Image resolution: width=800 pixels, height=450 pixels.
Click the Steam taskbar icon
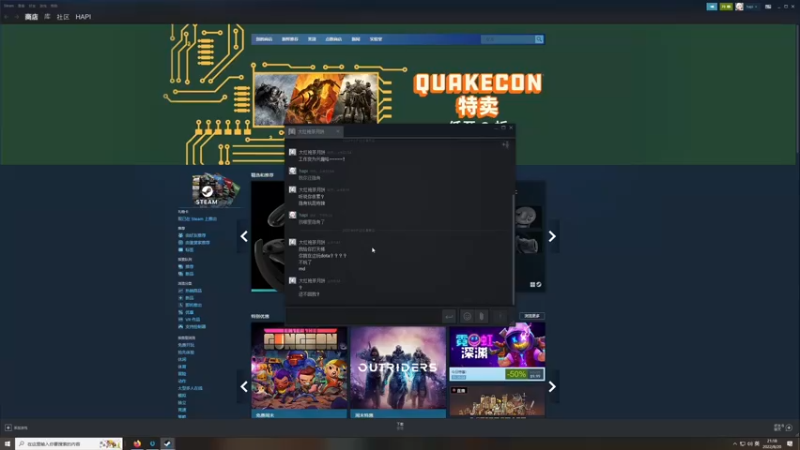tap(167, 444)
